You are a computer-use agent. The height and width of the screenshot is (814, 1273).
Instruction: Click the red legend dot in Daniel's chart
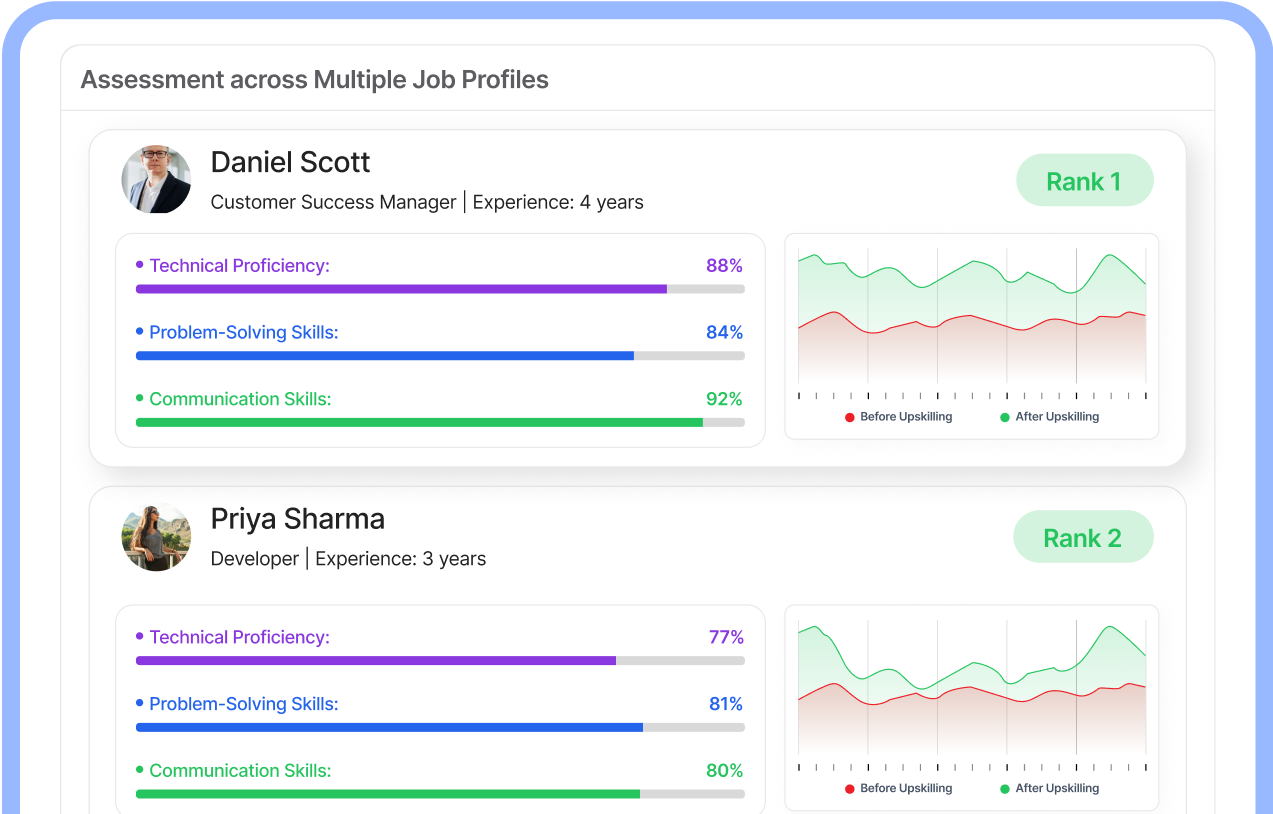click(850, 417)
